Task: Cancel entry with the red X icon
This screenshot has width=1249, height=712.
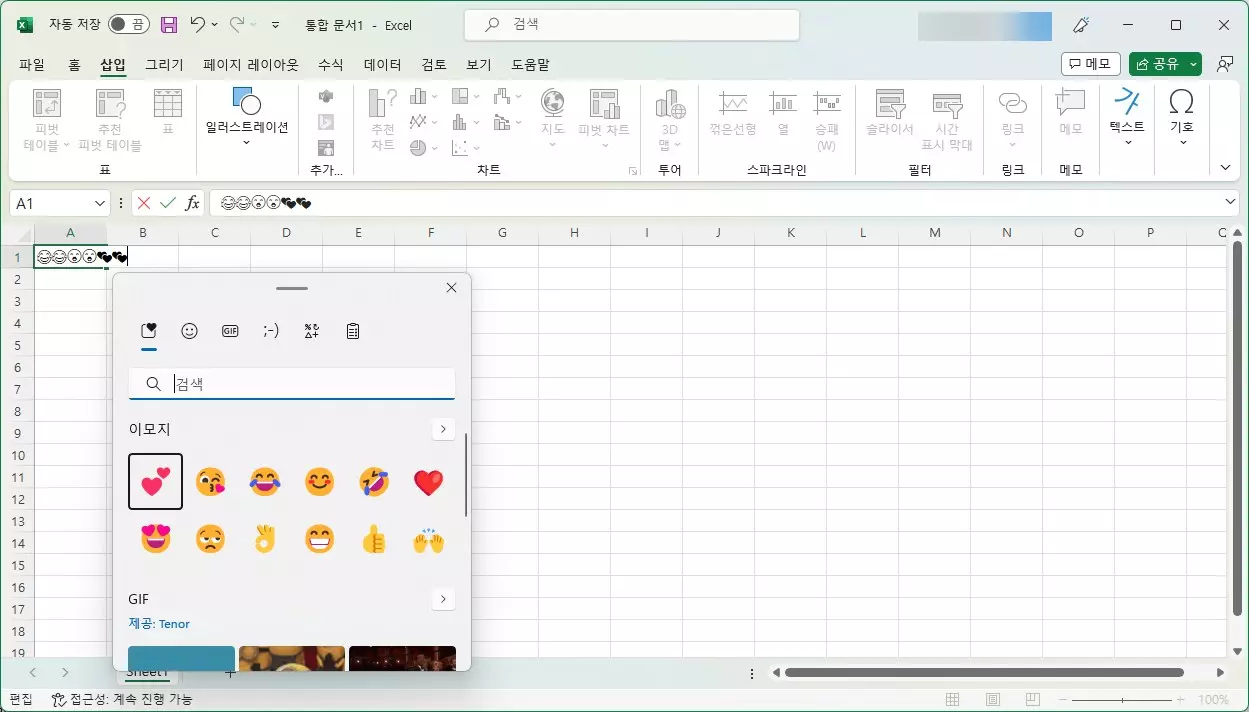Action: pos(144,203)
